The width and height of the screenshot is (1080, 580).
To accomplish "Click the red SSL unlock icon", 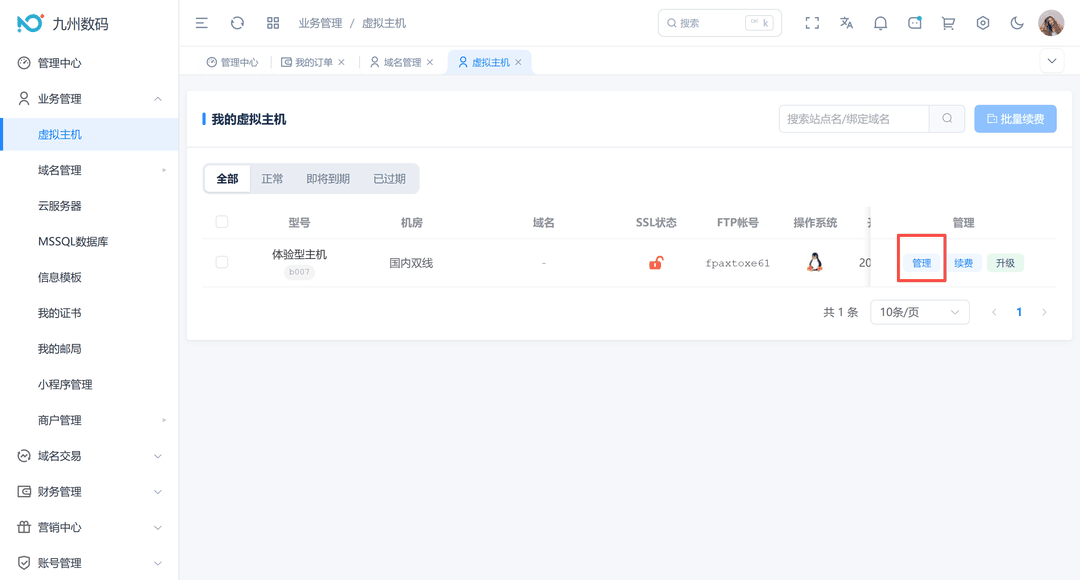I will tap(656, 262).
